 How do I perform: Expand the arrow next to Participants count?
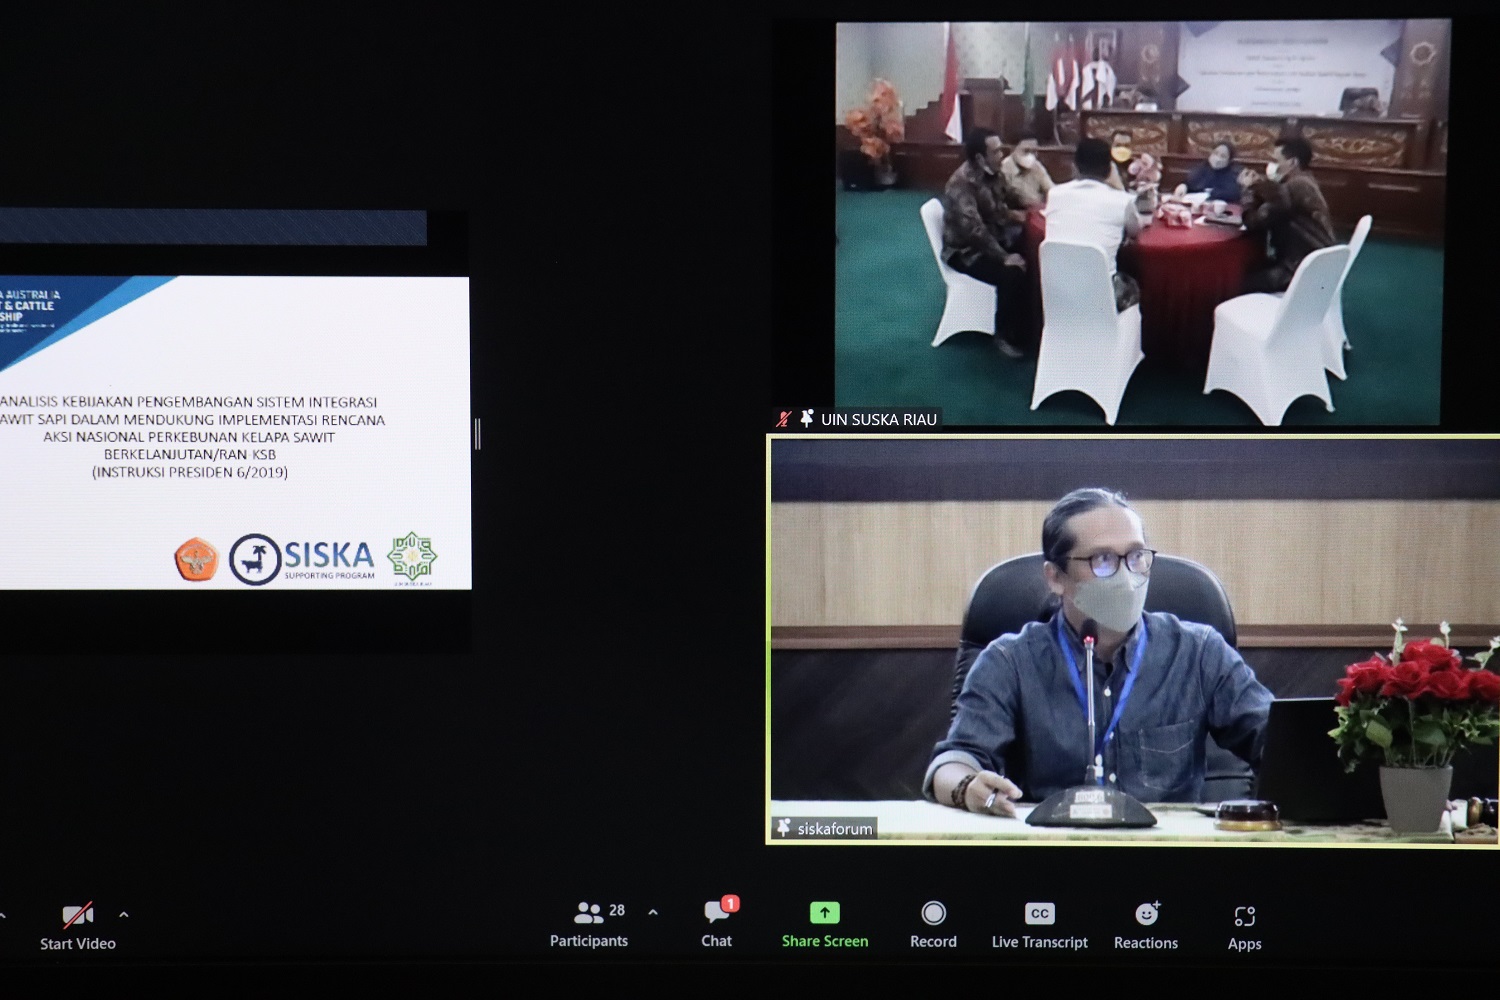click(653, 912)
